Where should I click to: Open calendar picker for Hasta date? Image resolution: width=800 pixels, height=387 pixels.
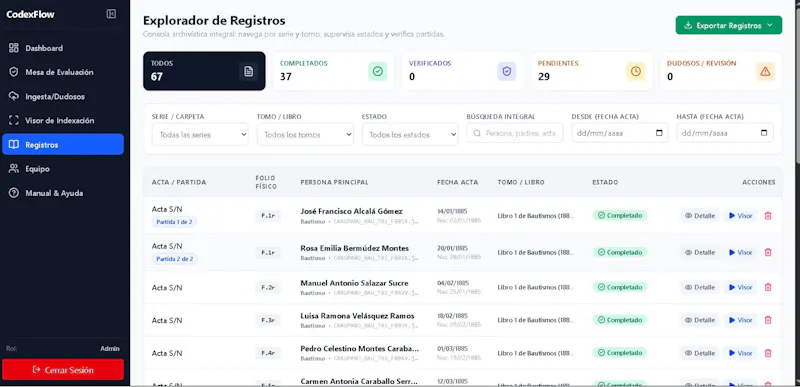pyautogui.click(x=764, y=133)
